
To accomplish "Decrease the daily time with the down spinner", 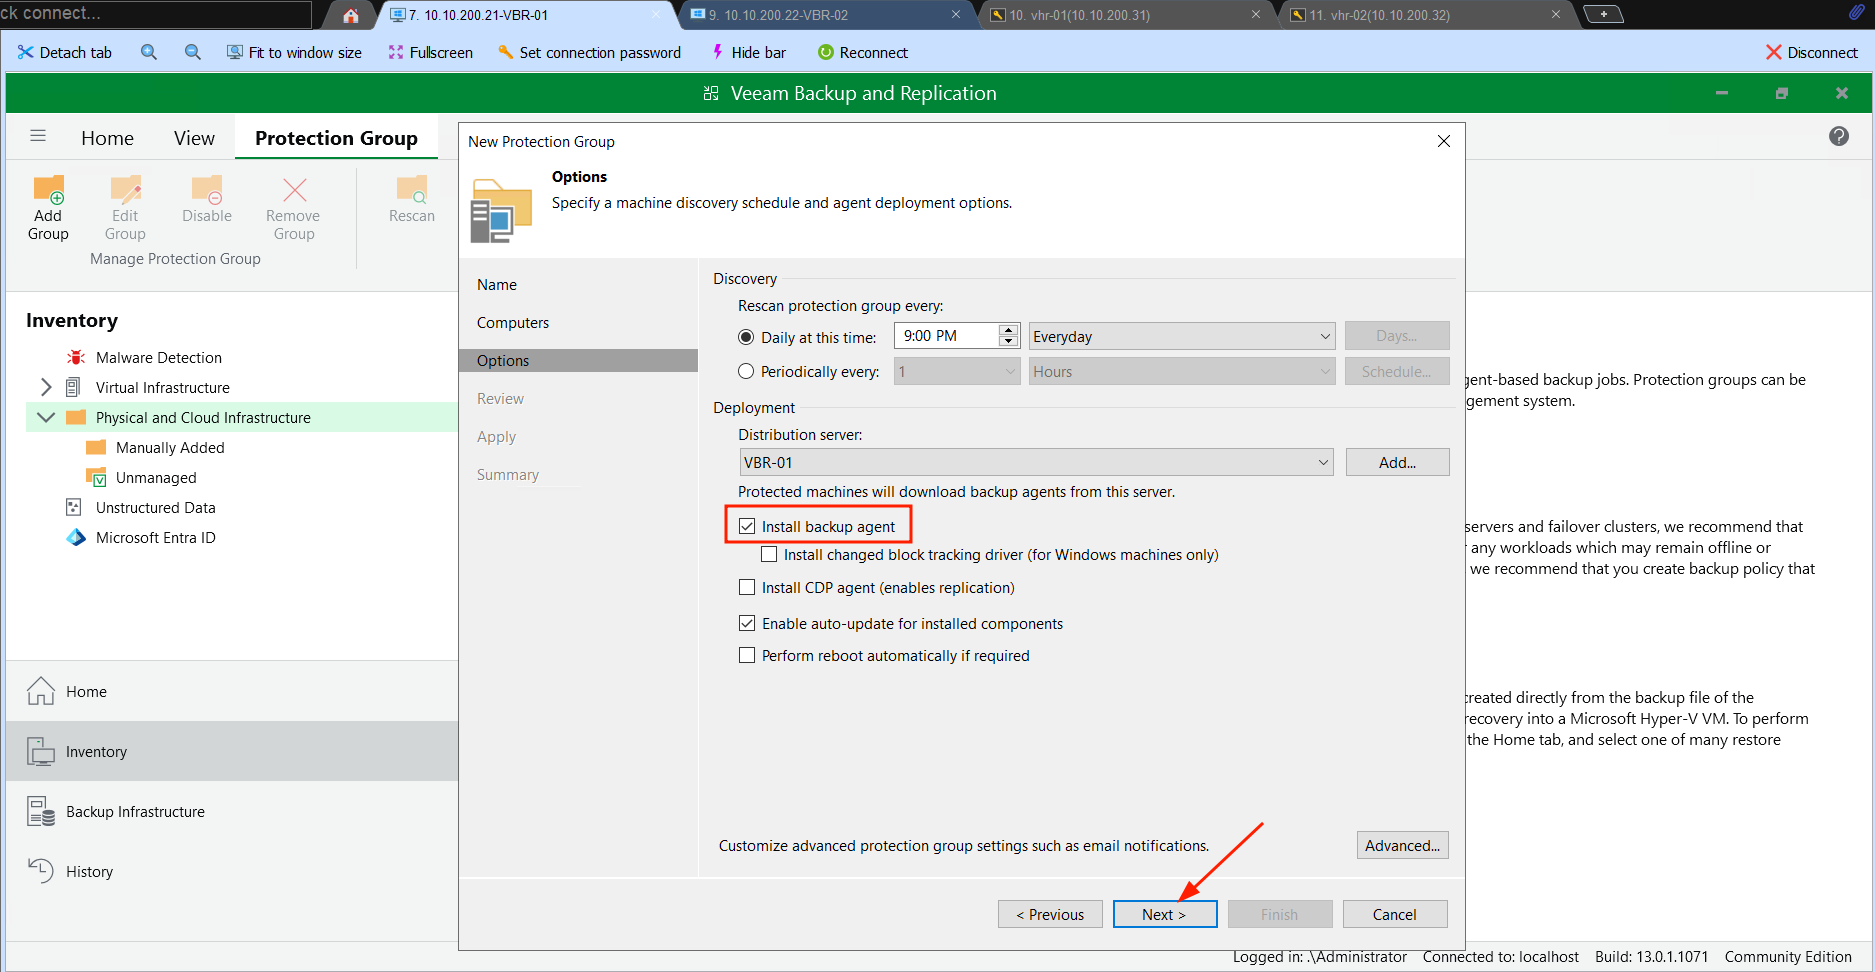I will click(x=1009, y=342).
